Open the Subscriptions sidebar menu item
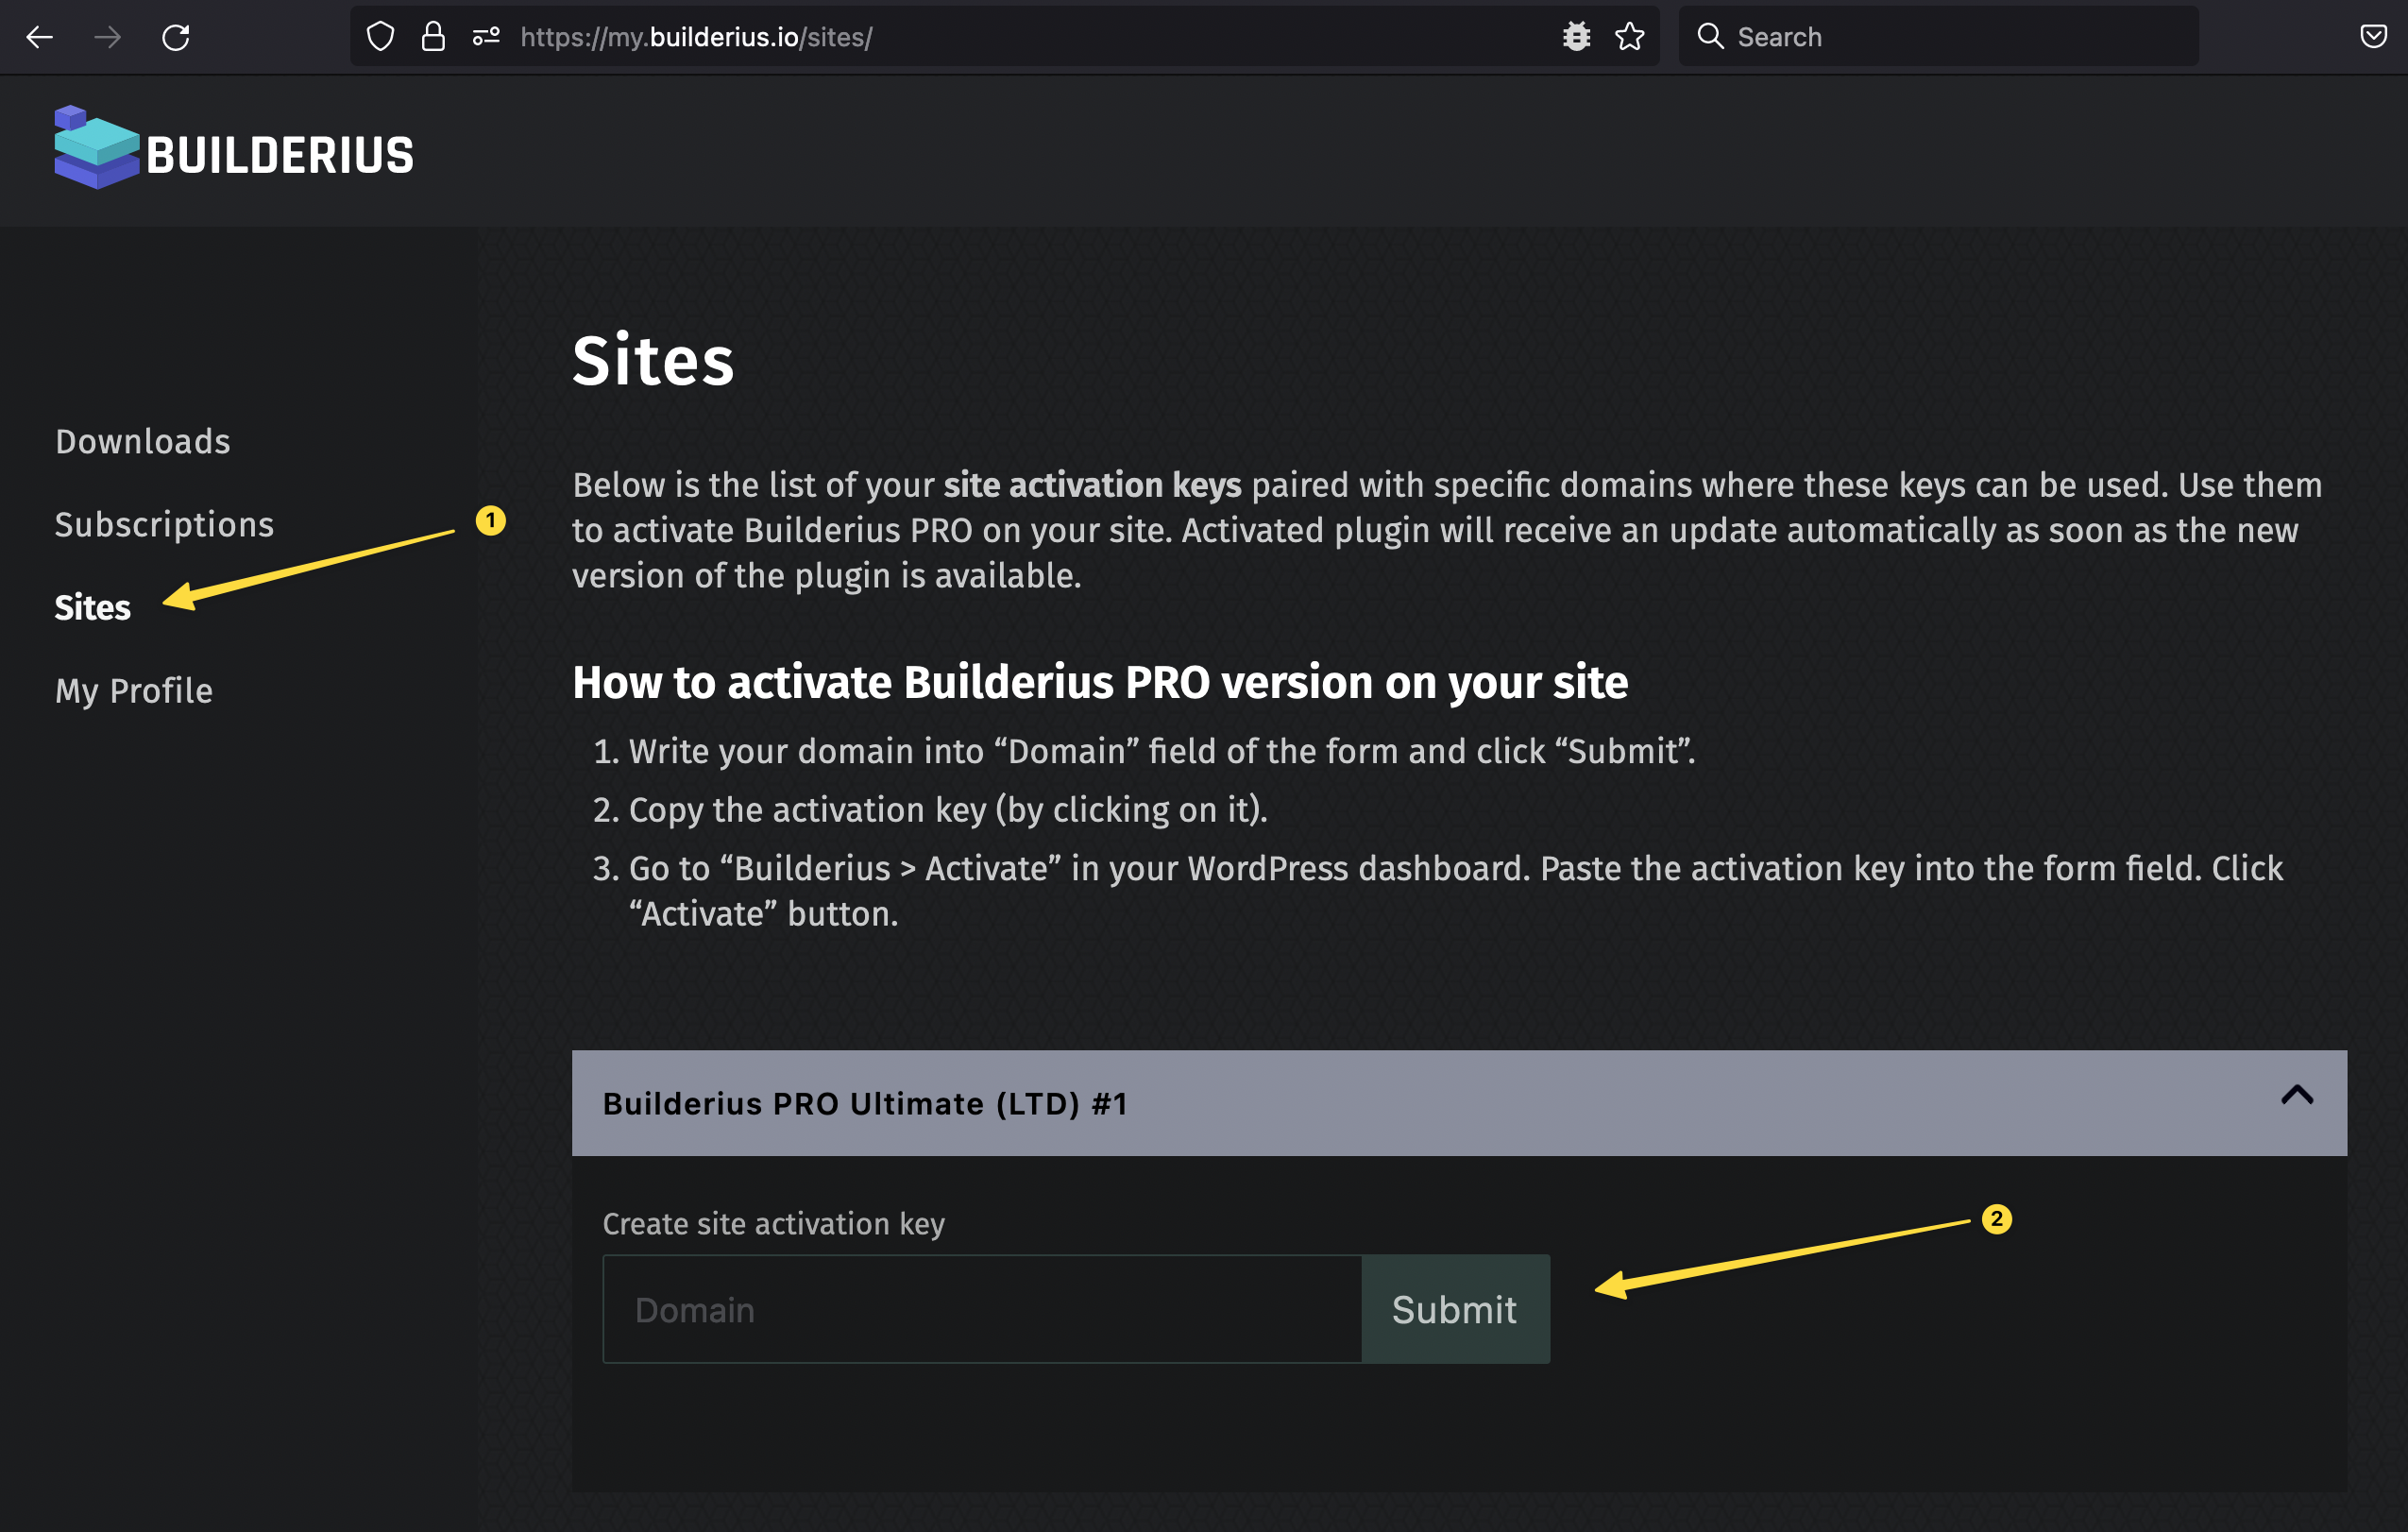This screenshot has height=1532, width=2408. 164,524
